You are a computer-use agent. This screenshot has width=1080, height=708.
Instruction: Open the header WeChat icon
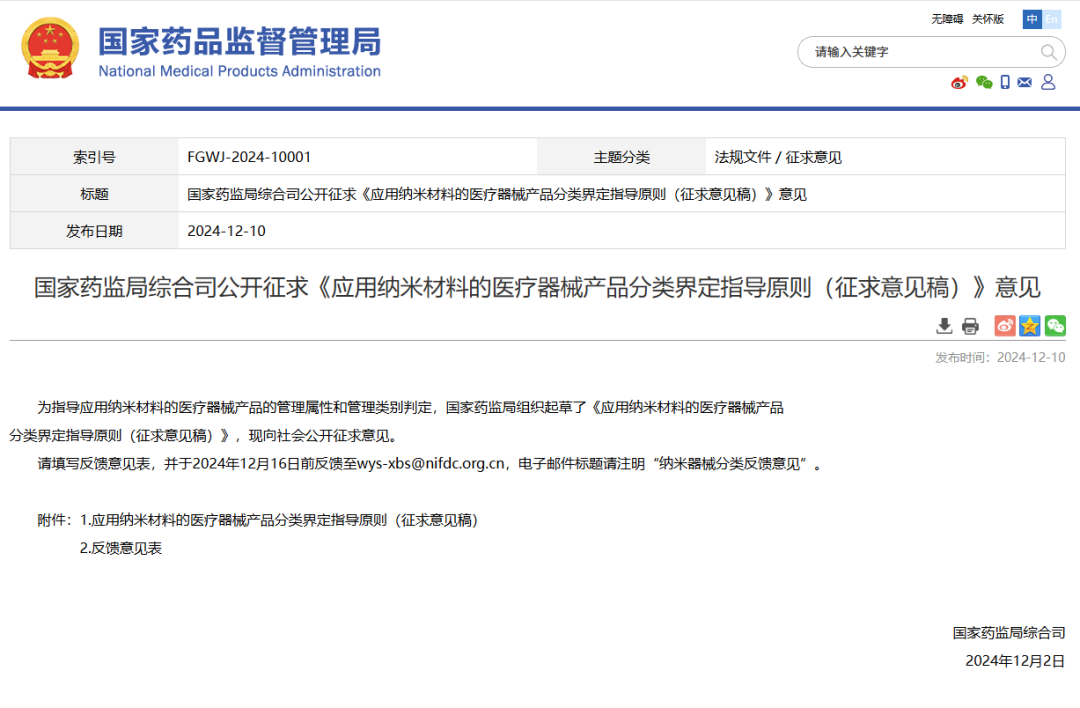984,83
